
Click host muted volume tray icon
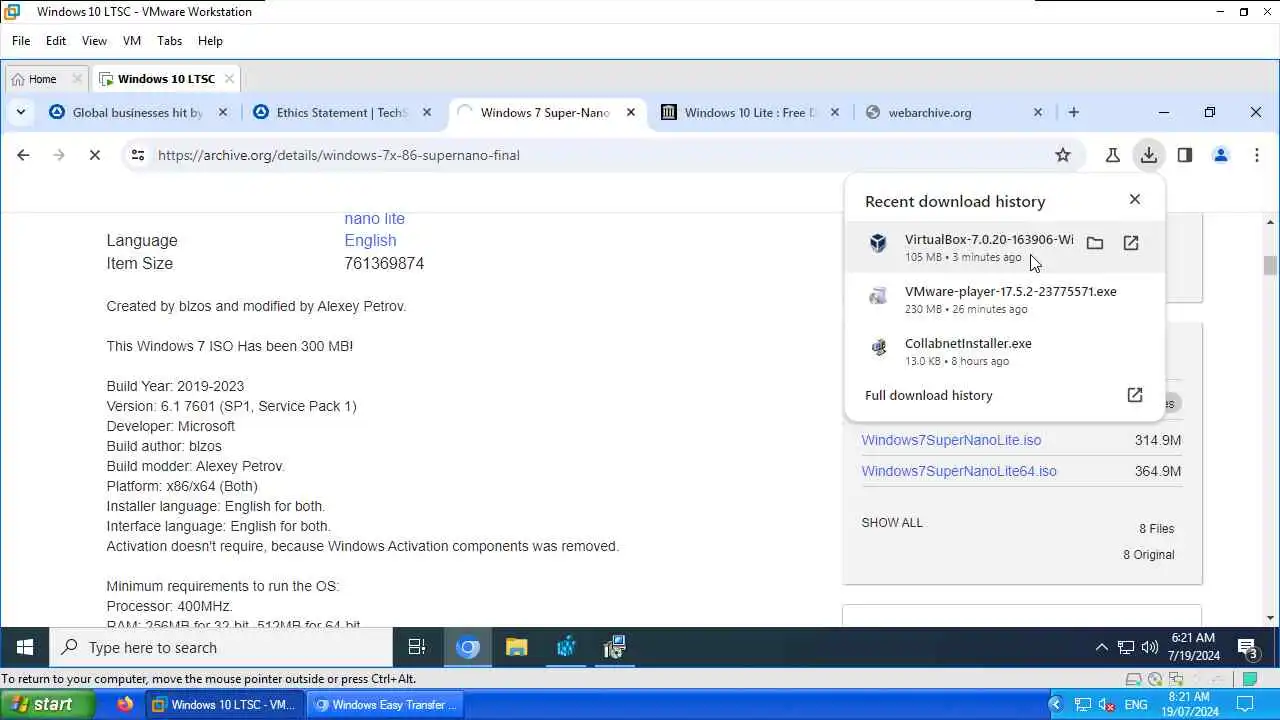[1107, 705]
